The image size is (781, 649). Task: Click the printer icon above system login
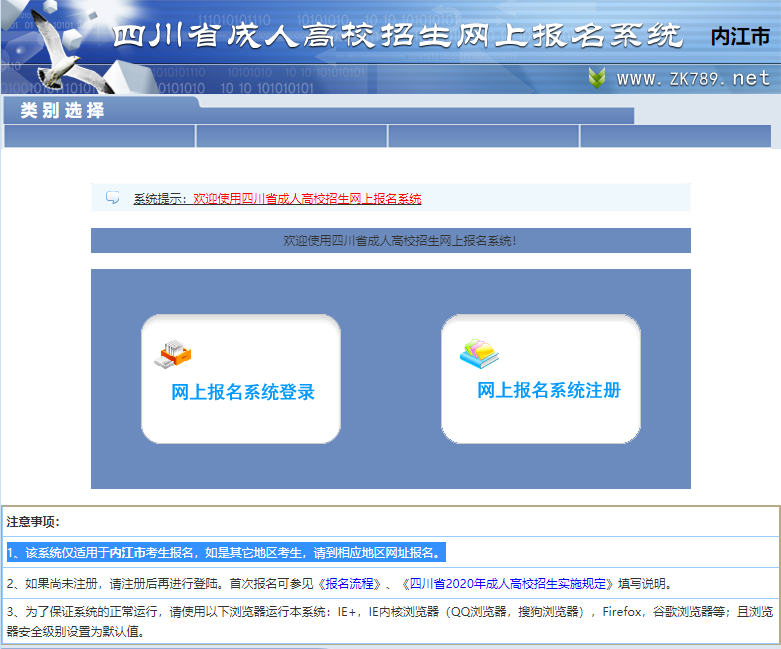click(x=173, y=354)
